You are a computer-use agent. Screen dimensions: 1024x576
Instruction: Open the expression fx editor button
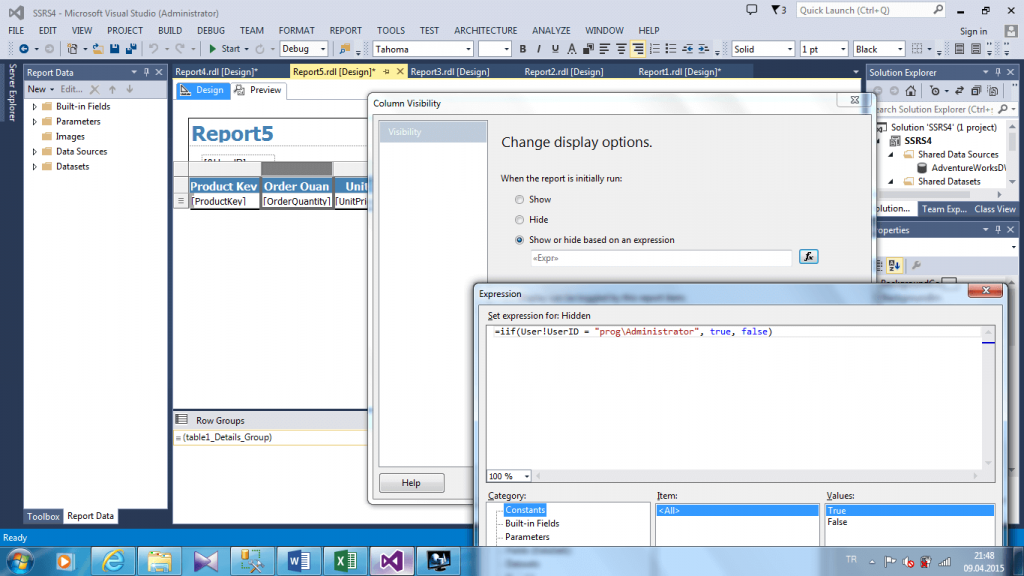click(808, 257)
